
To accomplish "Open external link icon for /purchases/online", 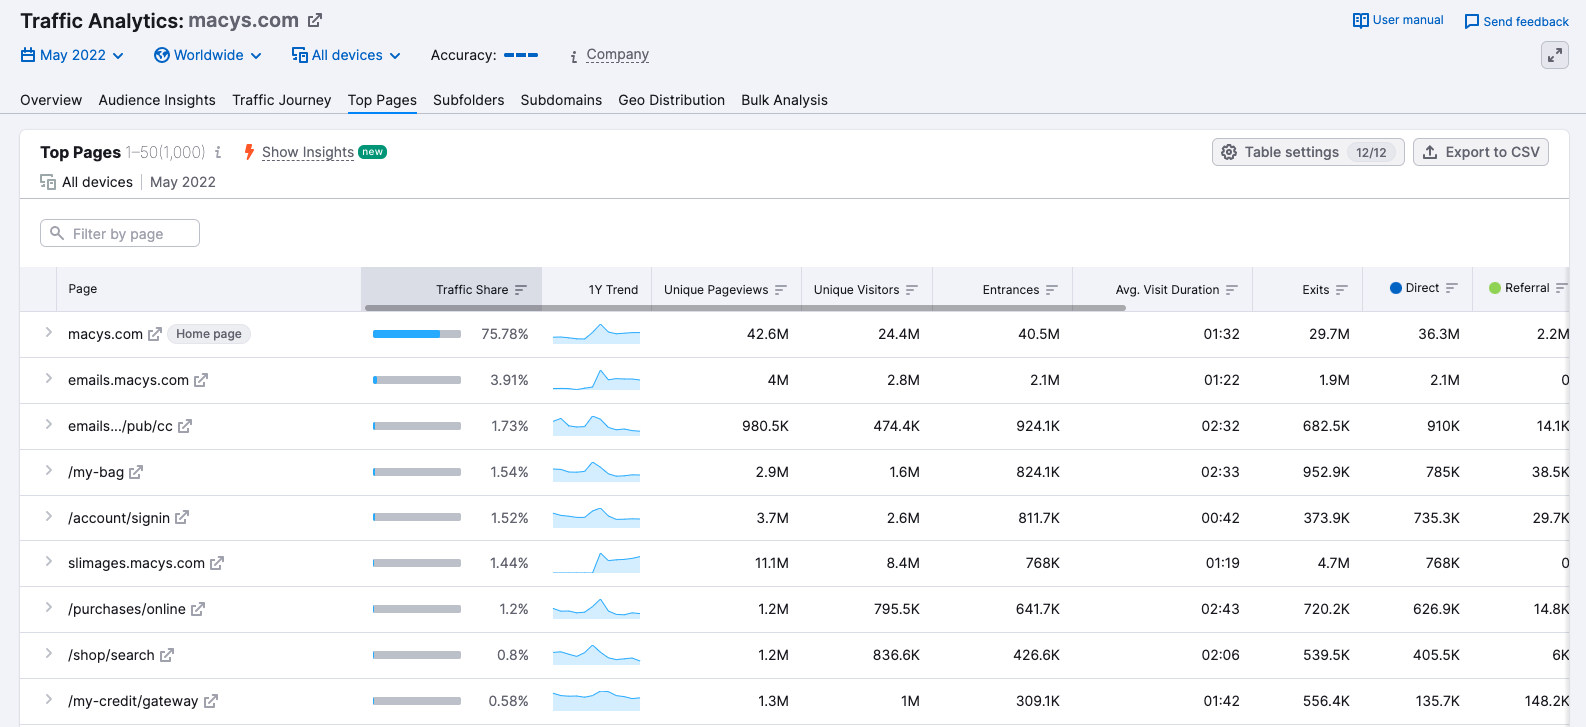I will pyautogui.click(x=198, y=609).
